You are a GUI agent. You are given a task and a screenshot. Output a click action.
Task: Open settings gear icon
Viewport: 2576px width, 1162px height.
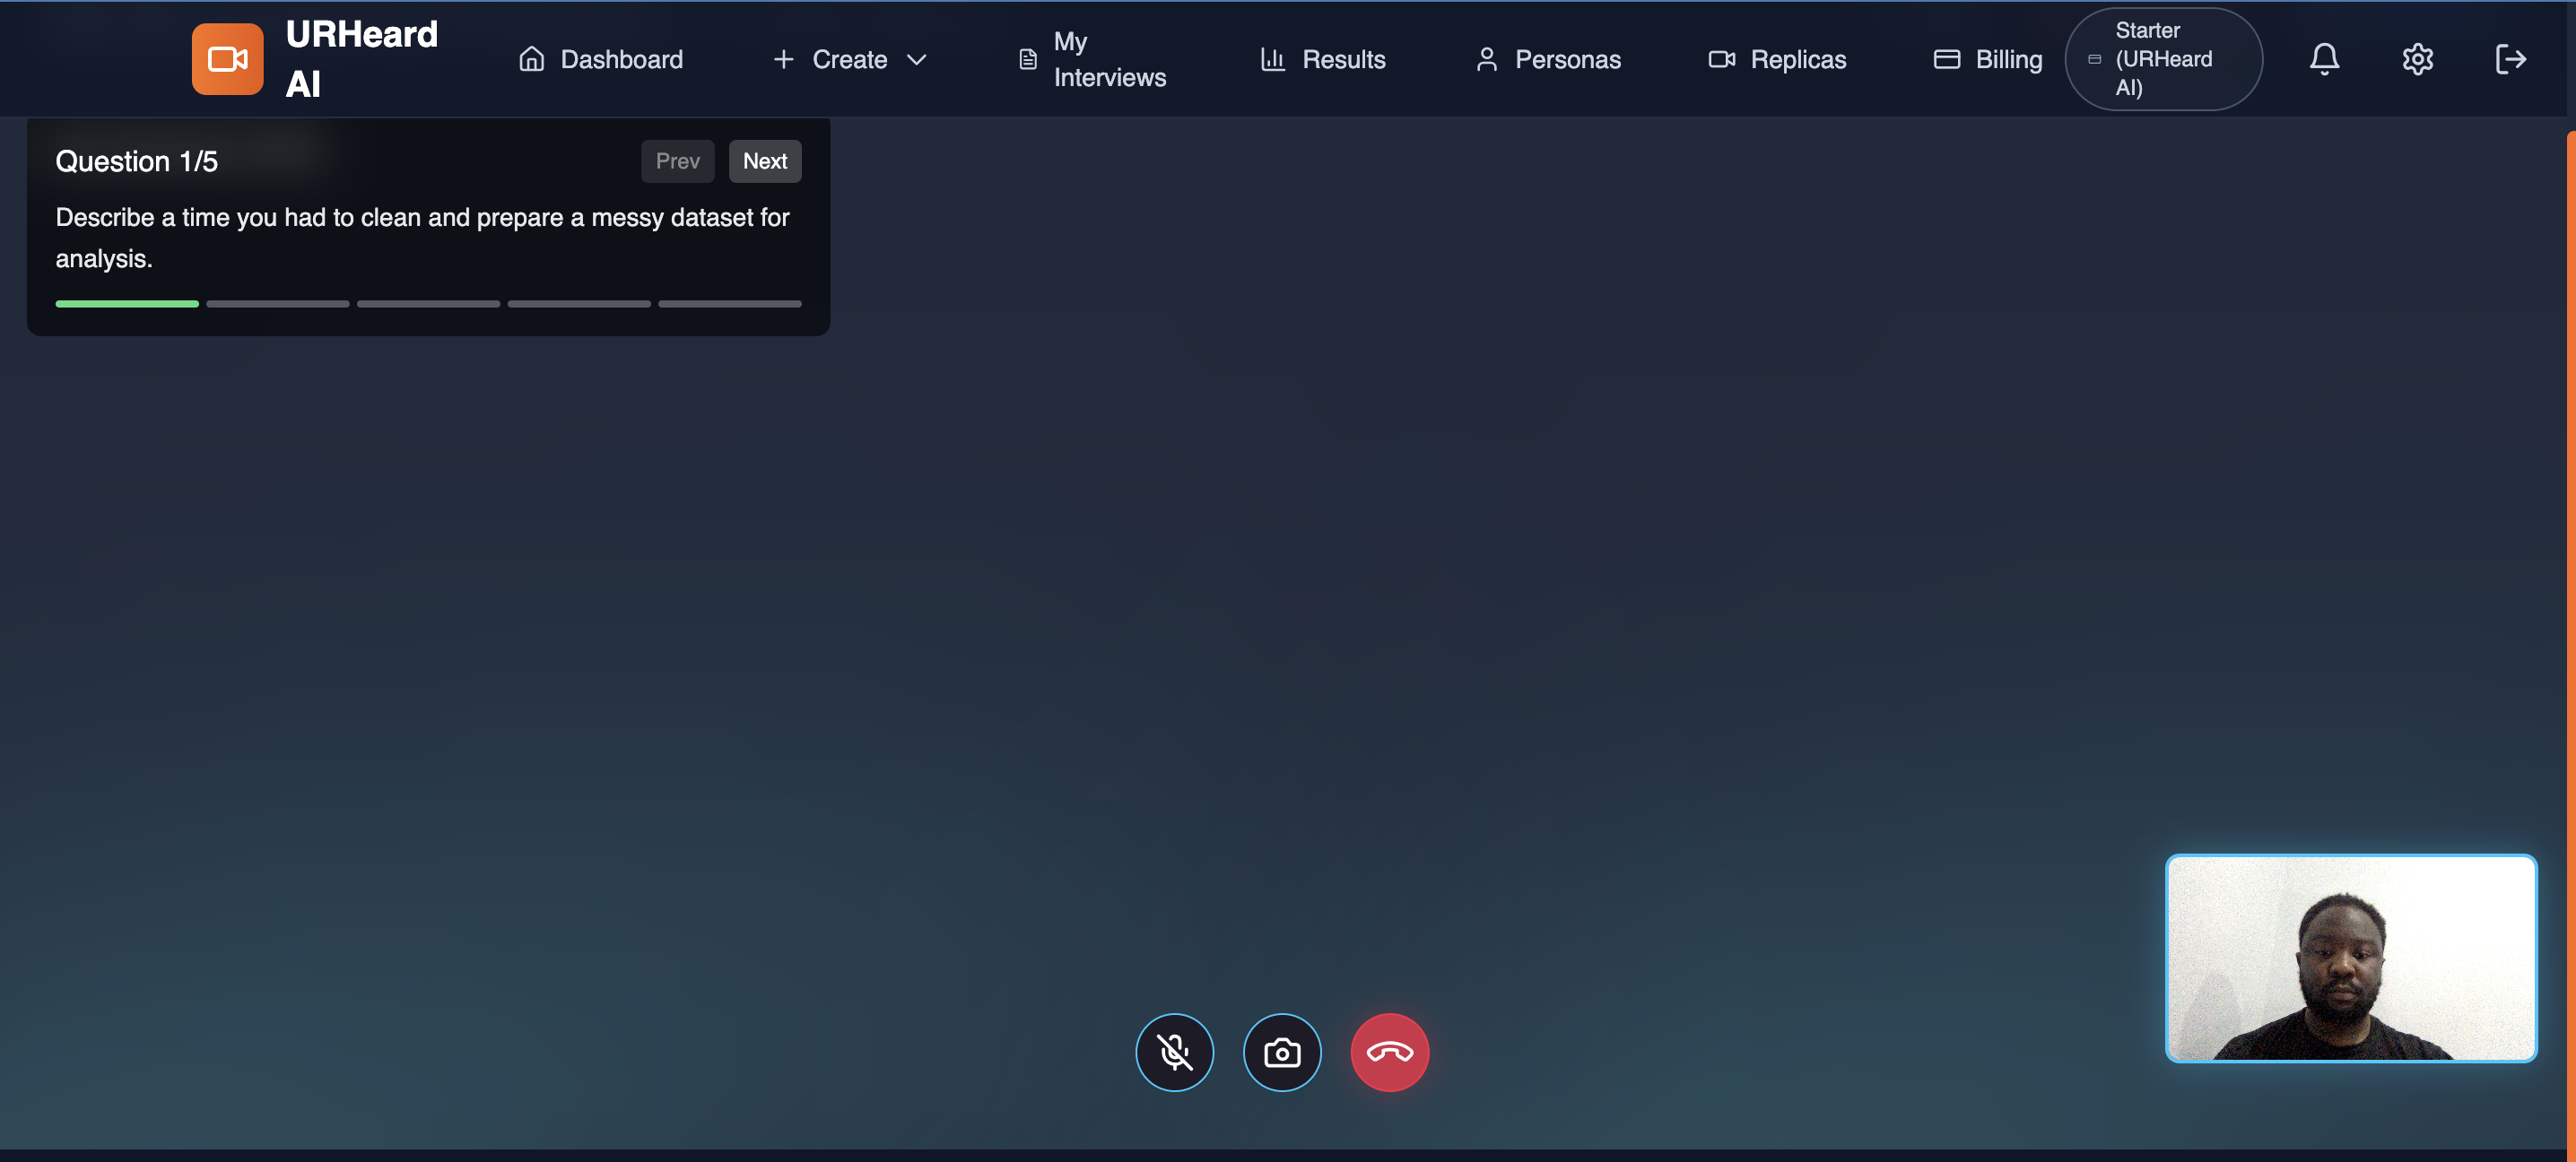point(2417,59)
